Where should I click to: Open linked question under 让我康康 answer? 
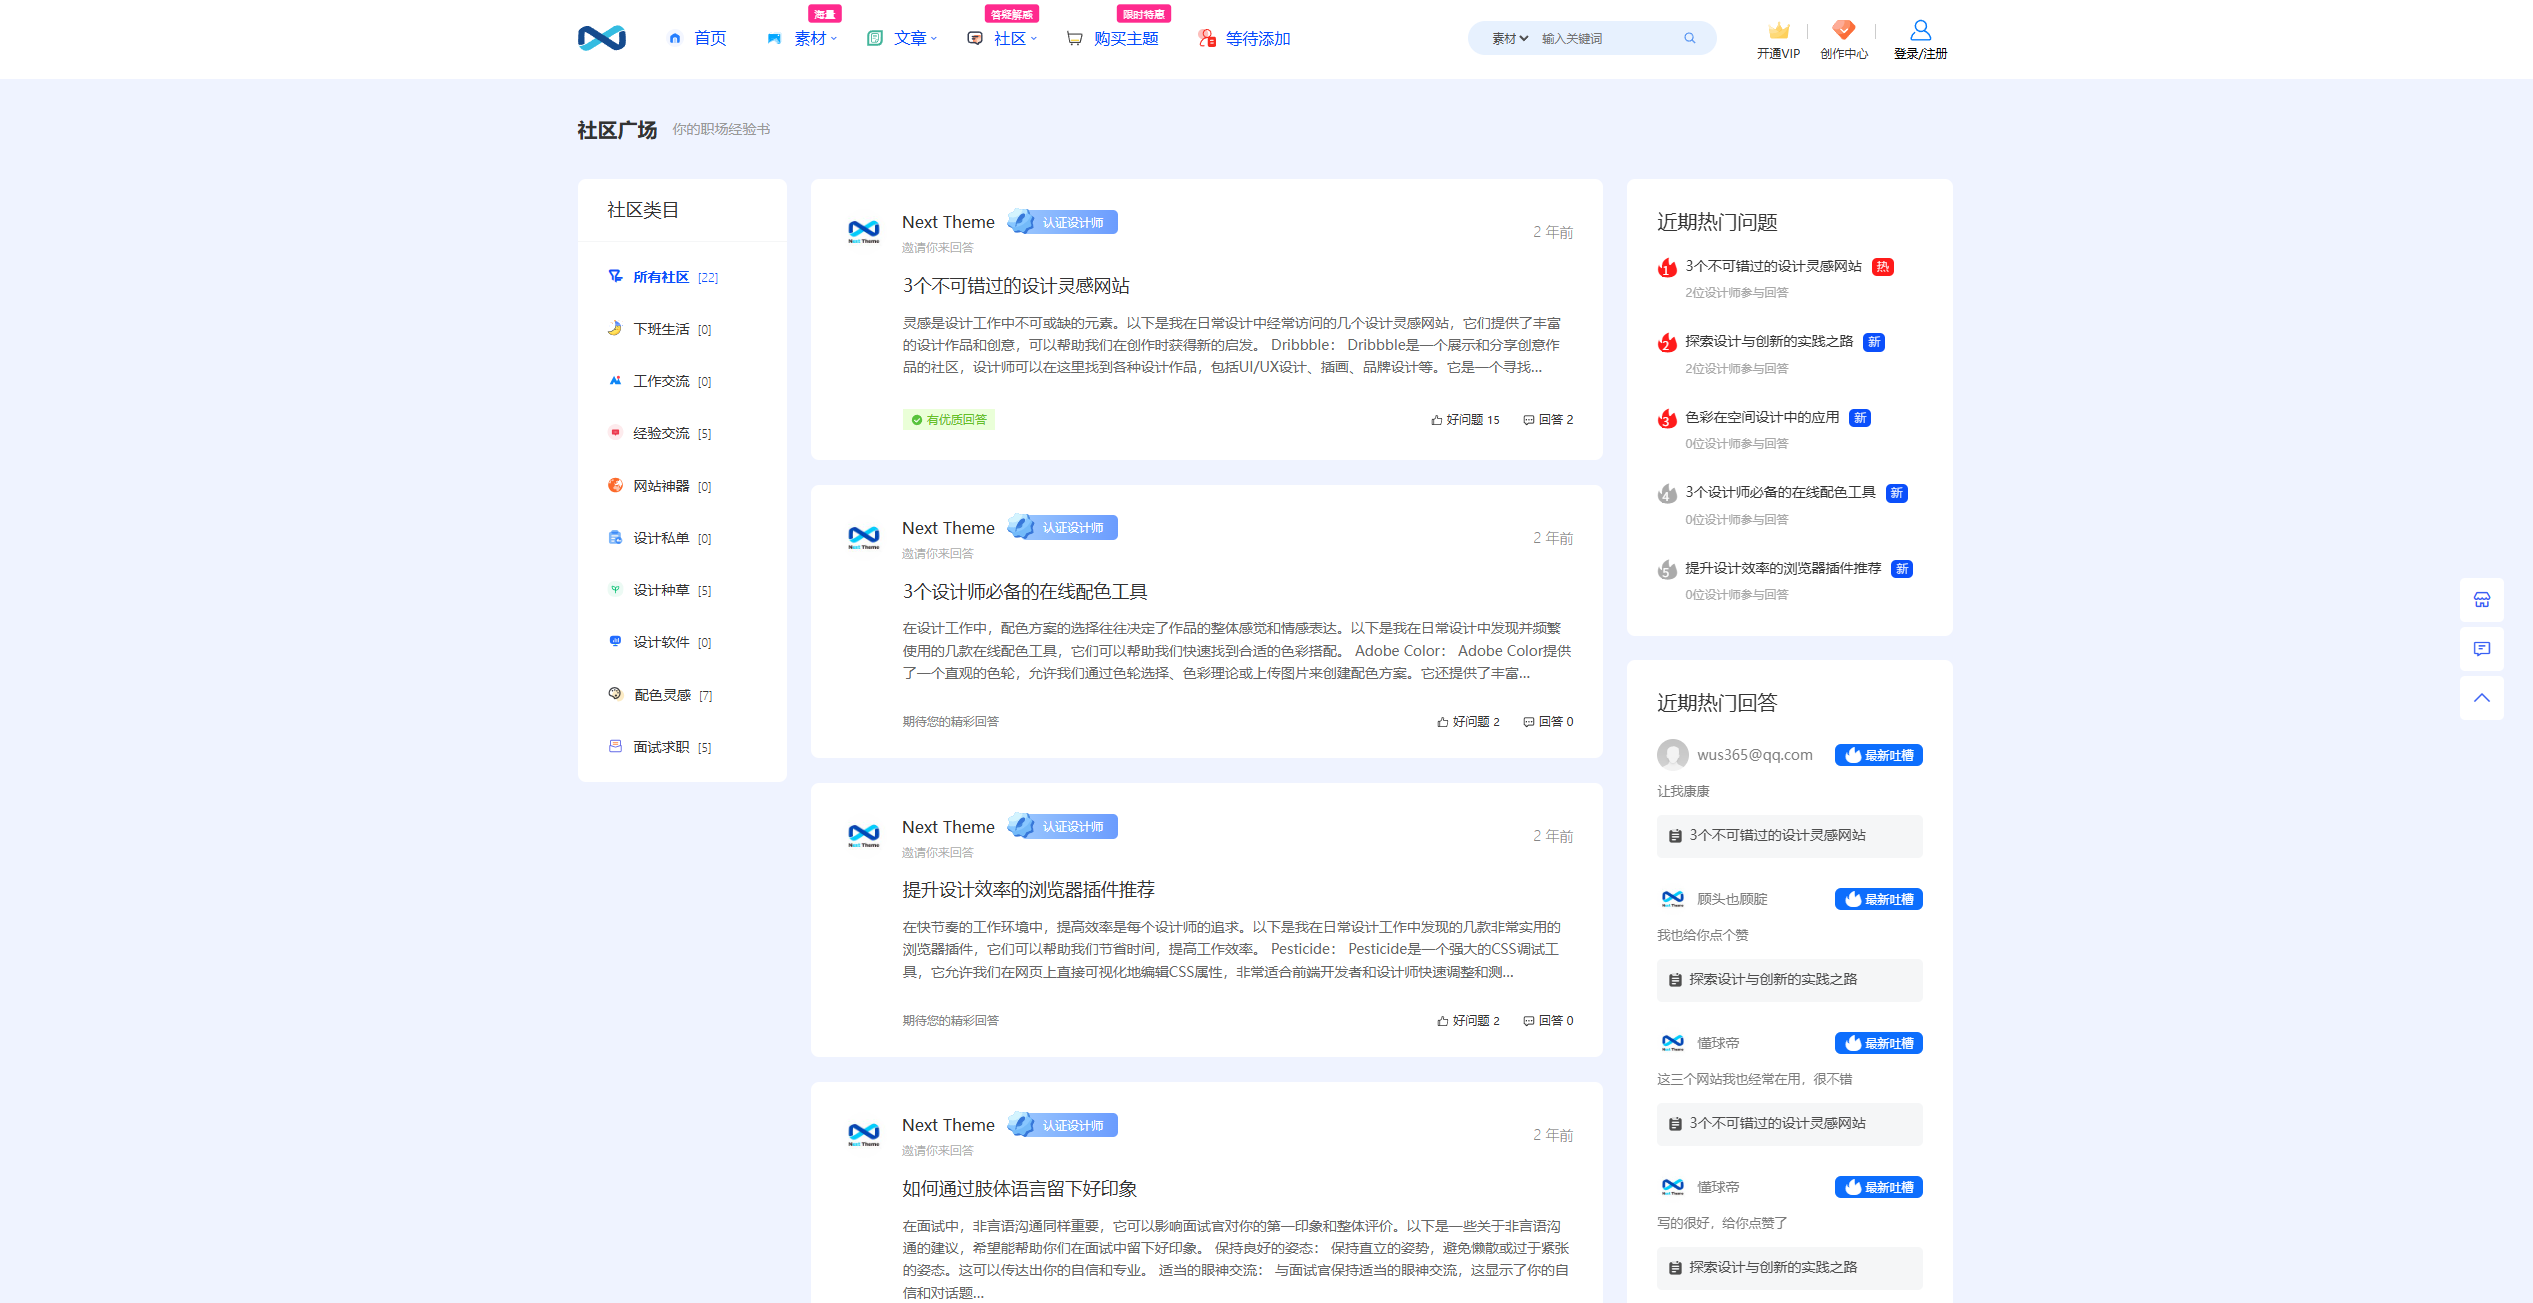click(1789, 836)
